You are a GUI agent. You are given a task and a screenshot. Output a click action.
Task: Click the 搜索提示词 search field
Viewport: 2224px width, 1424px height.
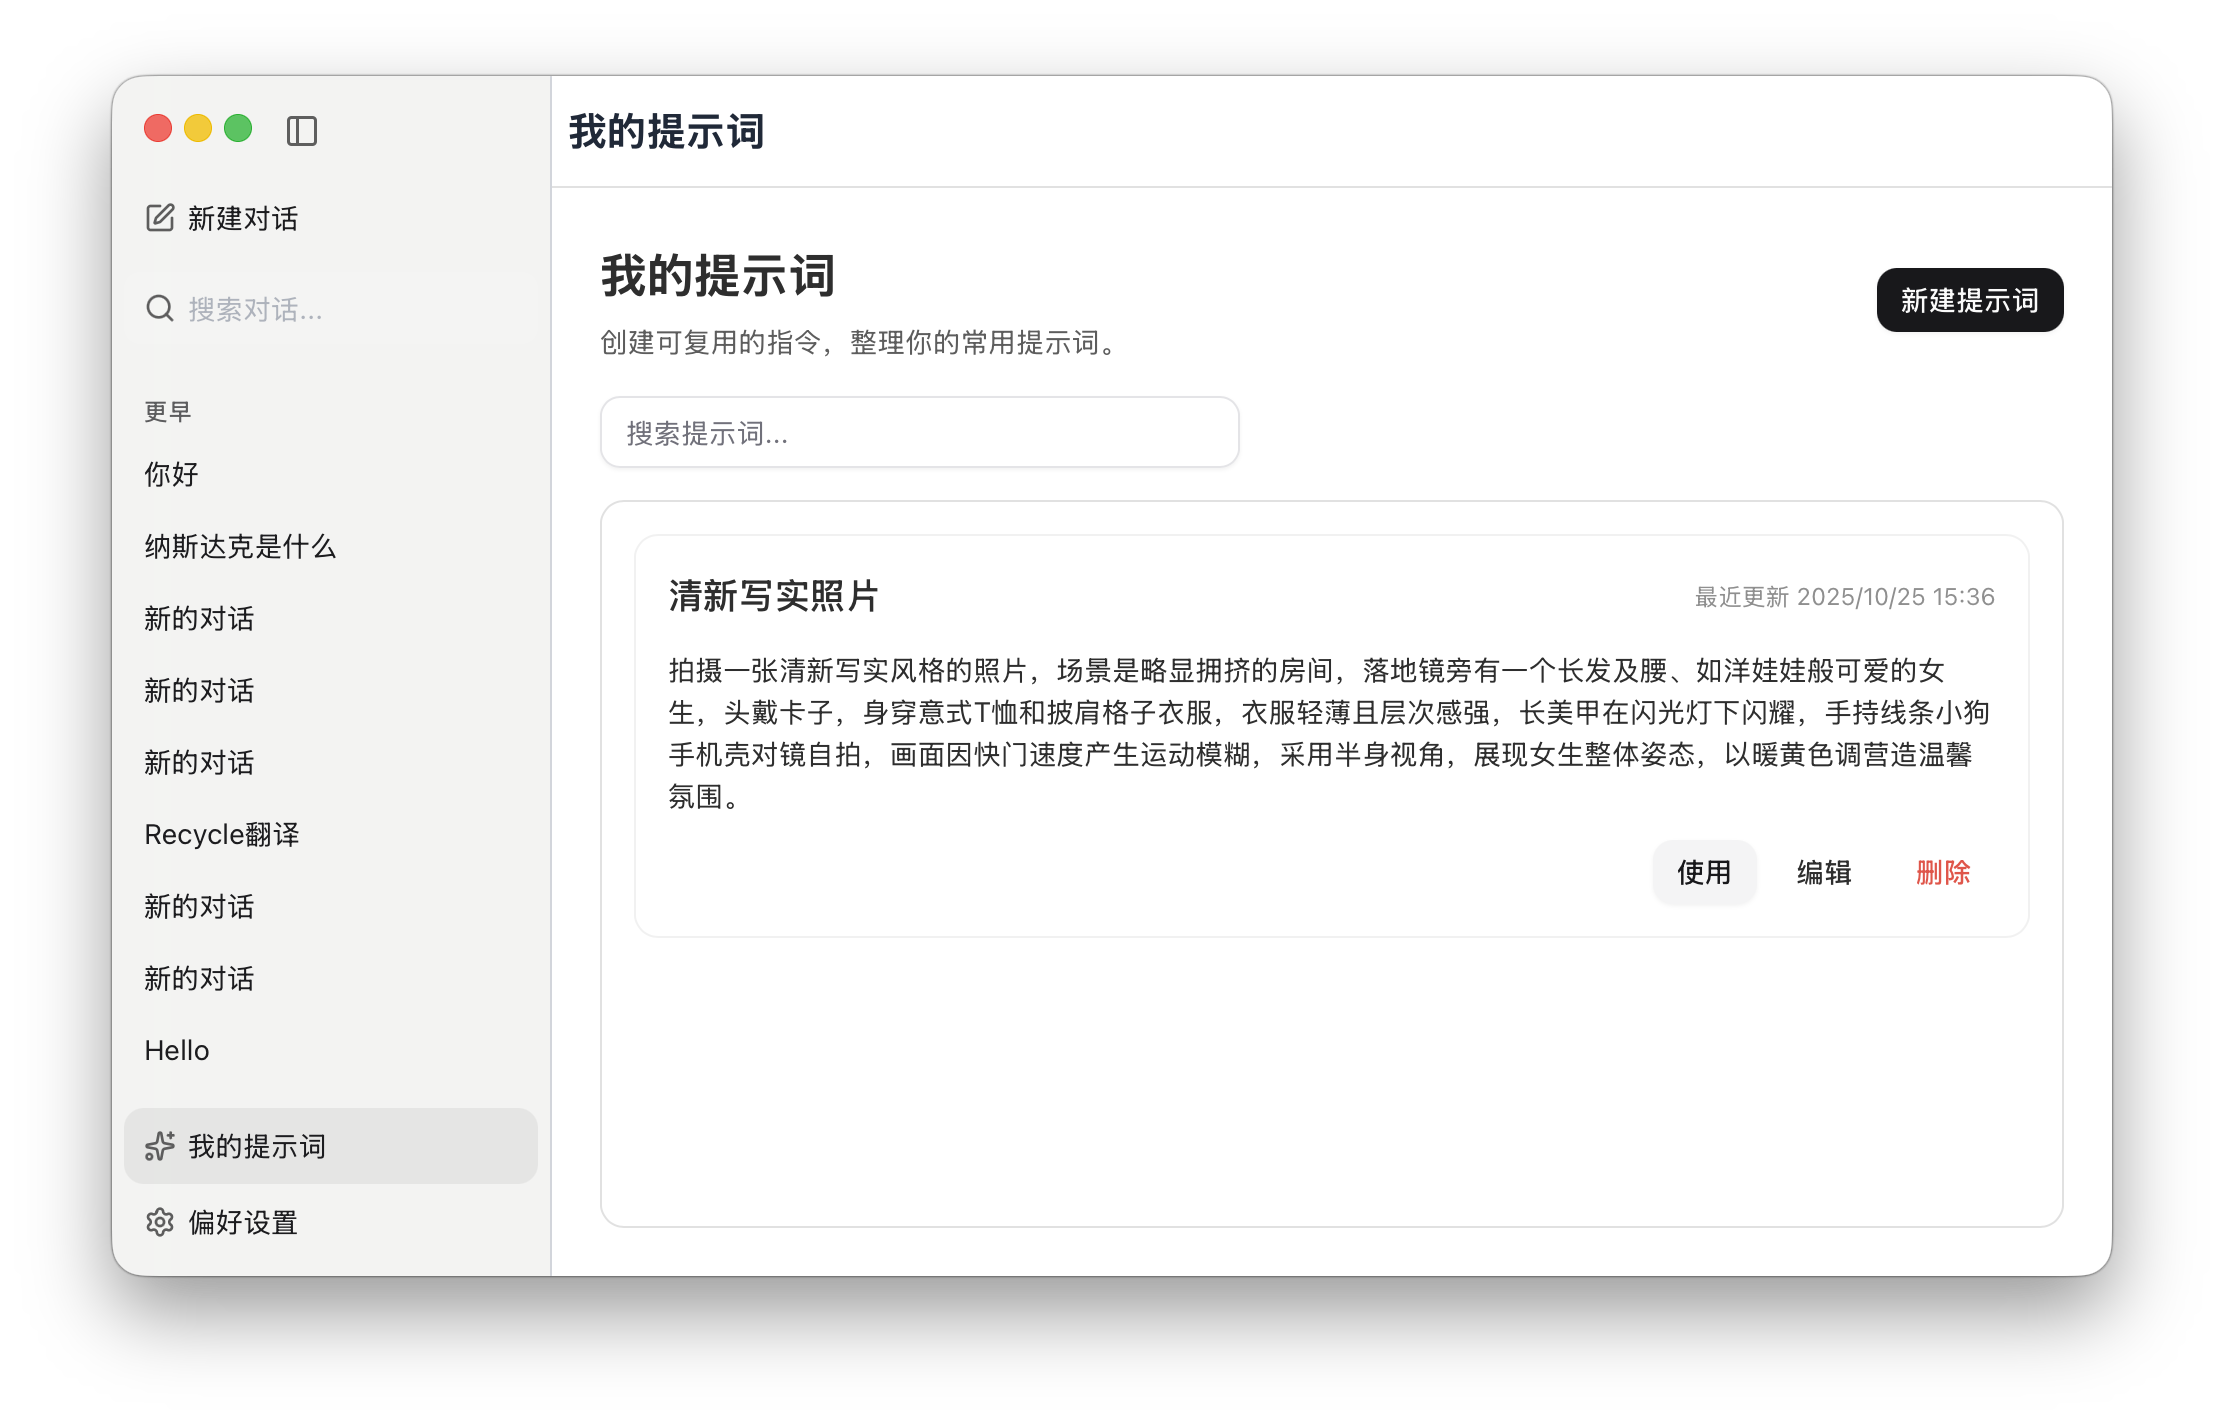[918, 432]
